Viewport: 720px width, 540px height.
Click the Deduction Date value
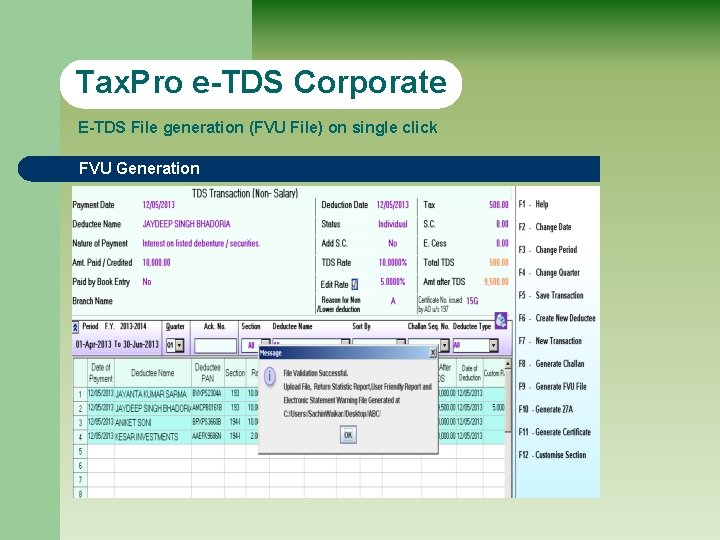(393, 205)
